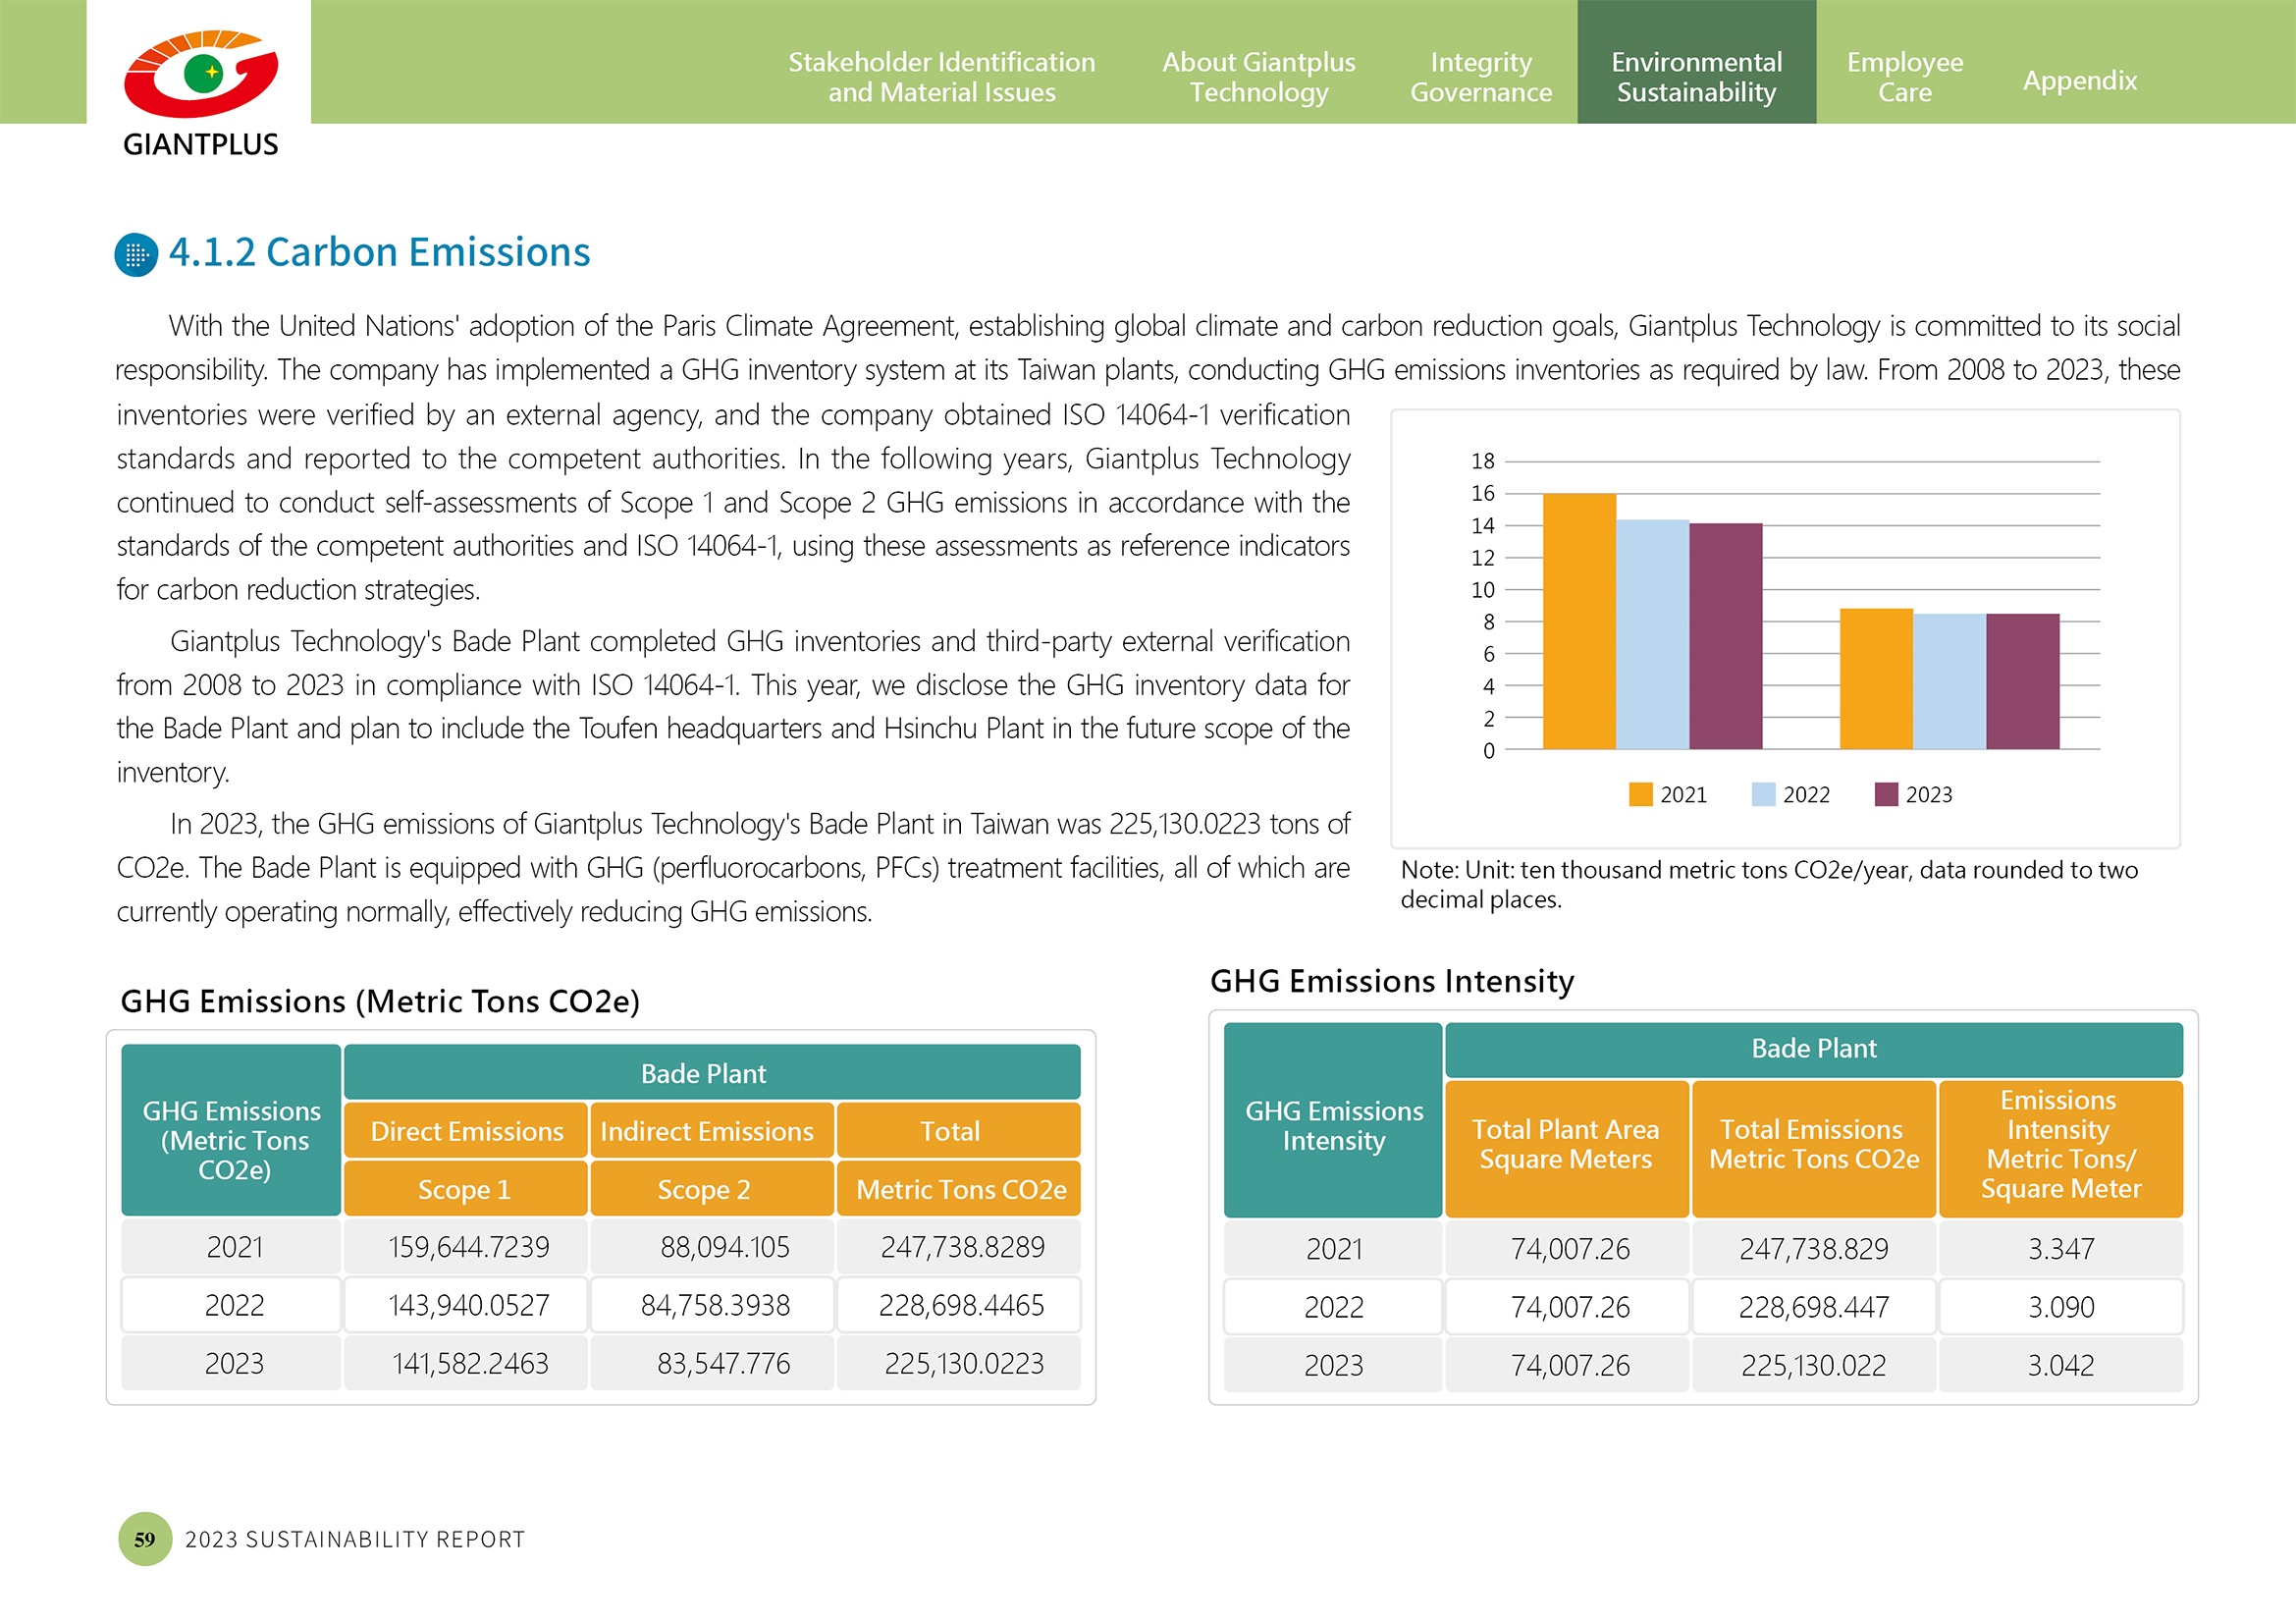This screenshot has height=1623, width=2296.
Task: Click the purple 2023 legend swatch
Action: tap(1885, 794)
